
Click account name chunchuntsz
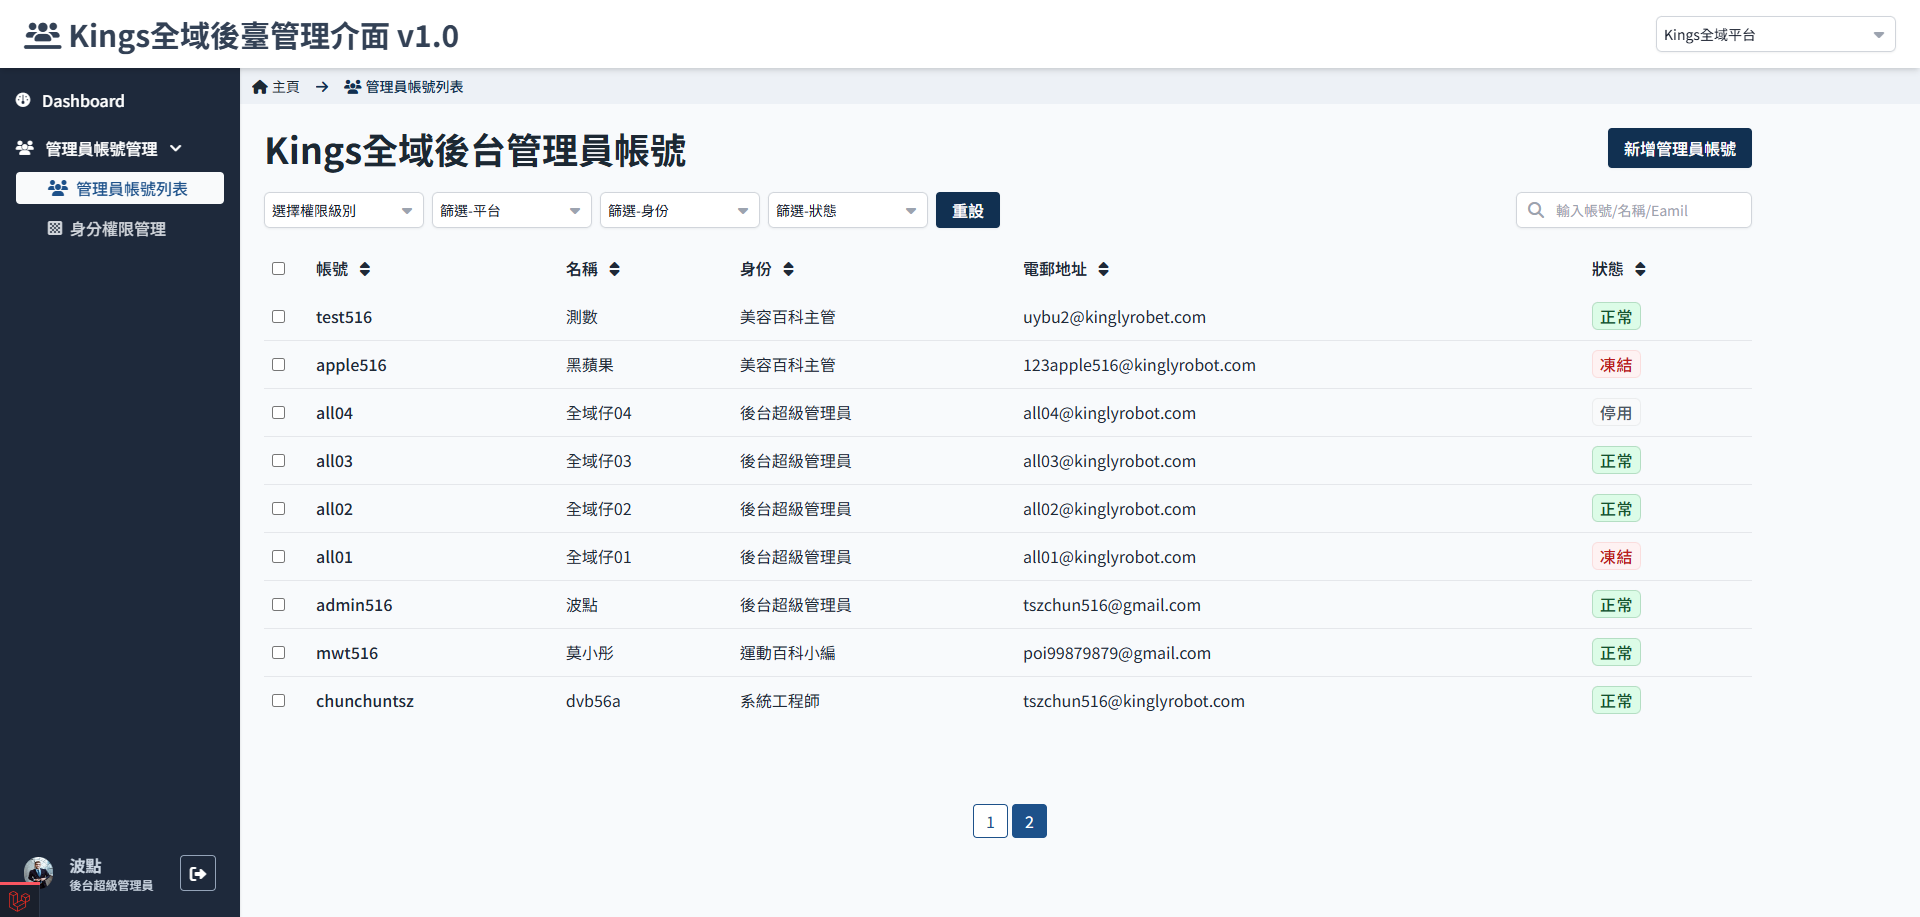pos(365,701)
